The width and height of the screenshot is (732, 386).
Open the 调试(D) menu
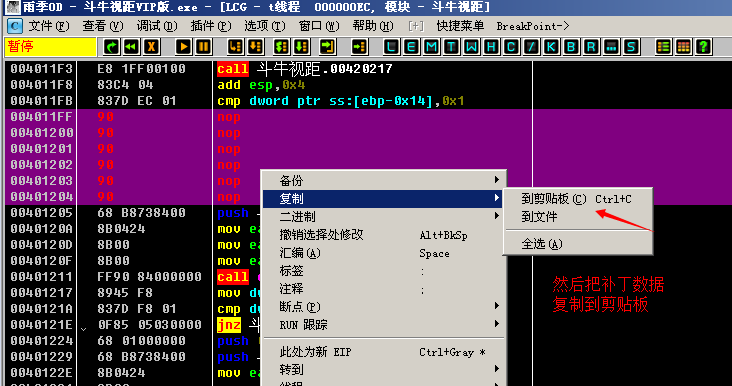(157, 26)
